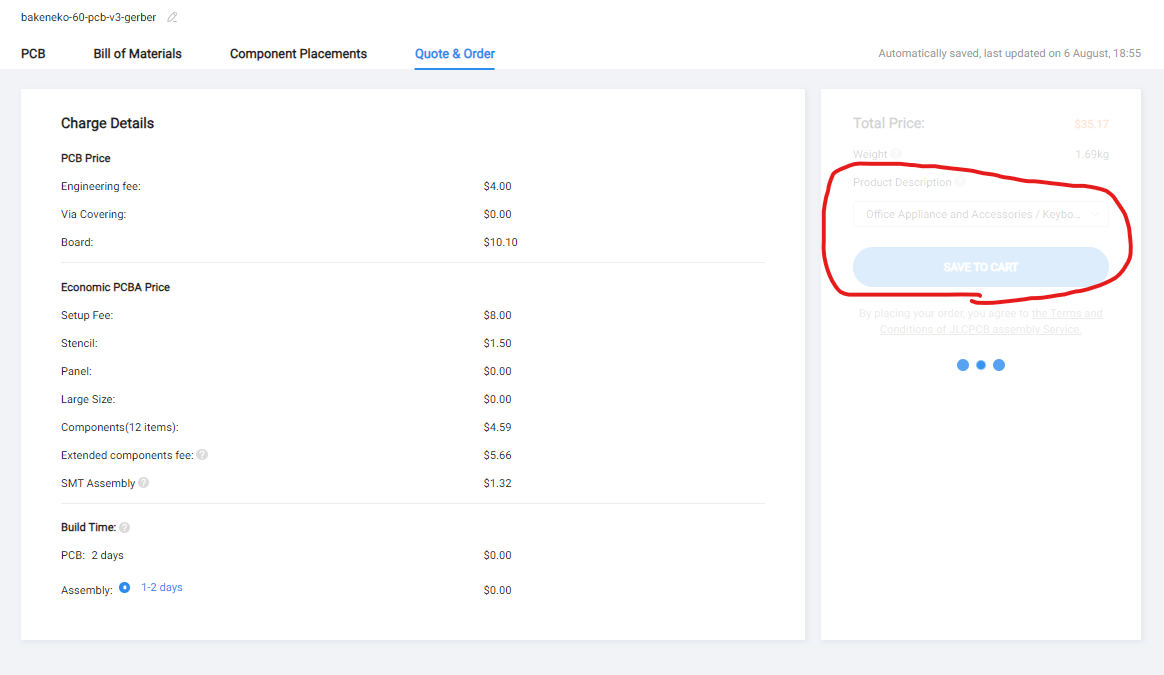Click the $4.59 components price
The width and height of the screenshot is (1164, 675).
tap(497, 427)
